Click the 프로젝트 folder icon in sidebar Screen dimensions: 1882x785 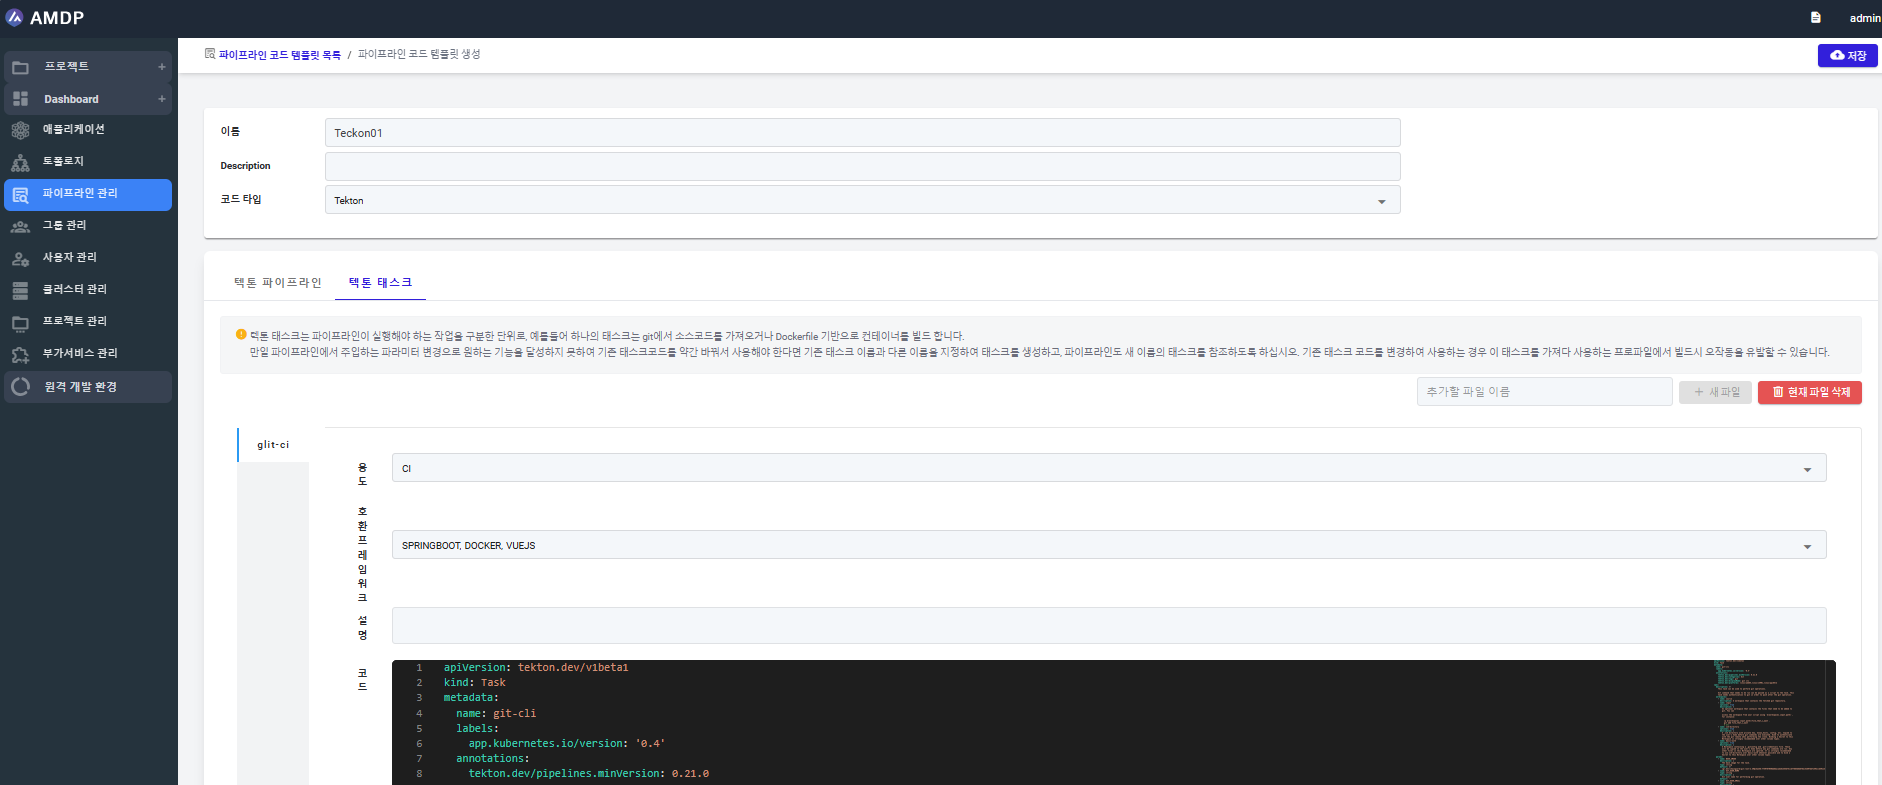tap(20, 67)
